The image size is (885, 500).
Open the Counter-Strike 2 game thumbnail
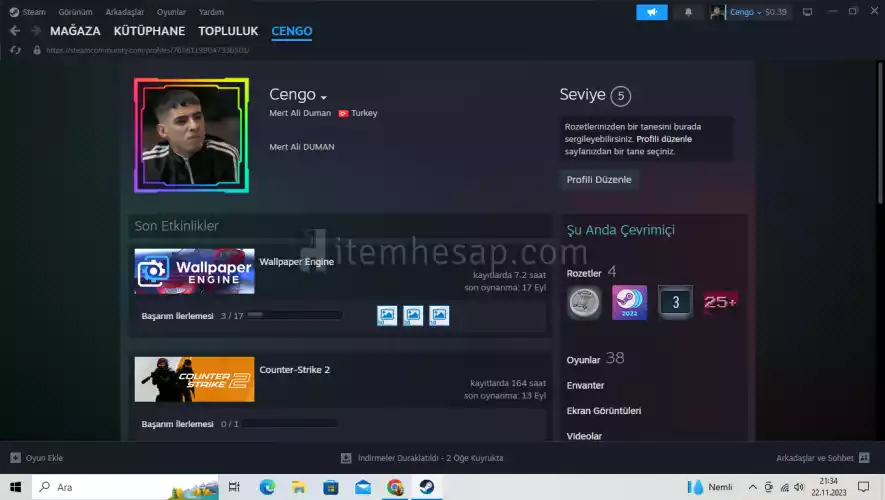point(194,379)
